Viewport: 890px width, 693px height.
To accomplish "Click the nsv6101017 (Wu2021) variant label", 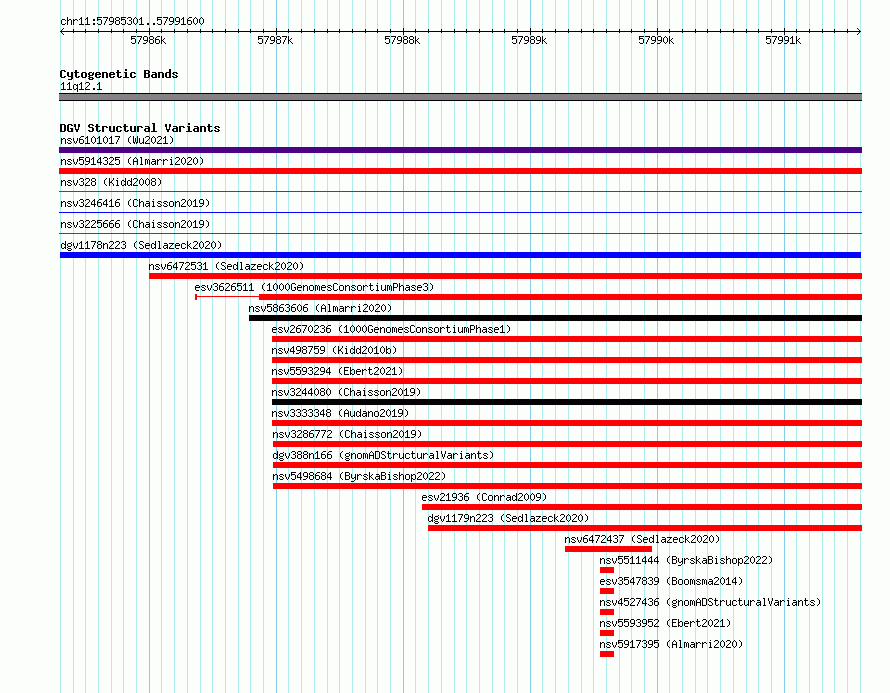I will [117, 140].
